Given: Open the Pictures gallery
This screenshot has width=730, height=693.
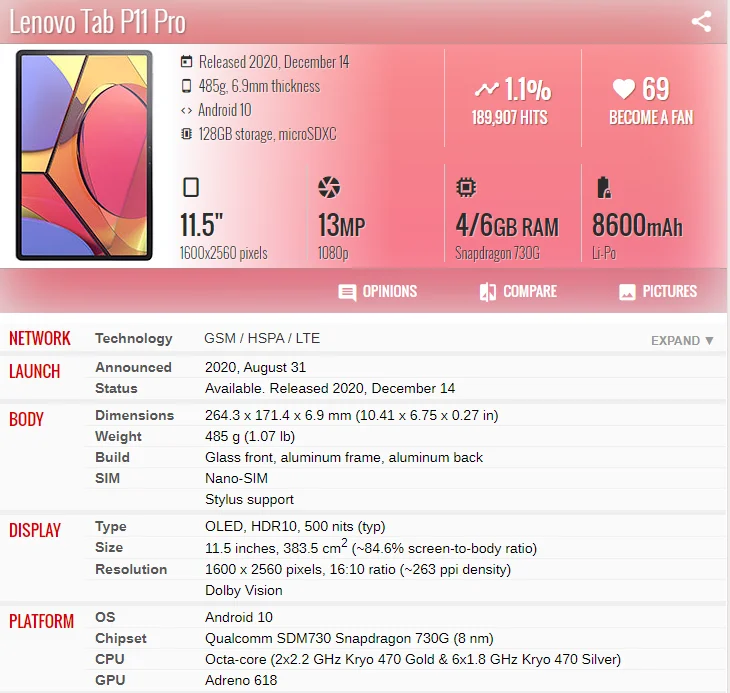Looking at the screenshot, I should (x=658, y=292).
